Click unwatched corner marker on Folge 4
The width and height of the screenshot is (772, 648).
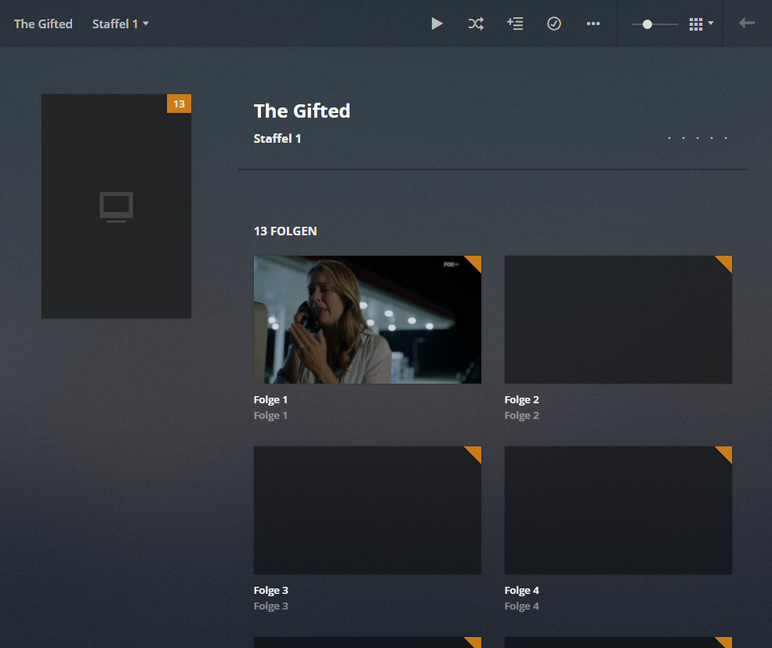[x=726, y=452]
